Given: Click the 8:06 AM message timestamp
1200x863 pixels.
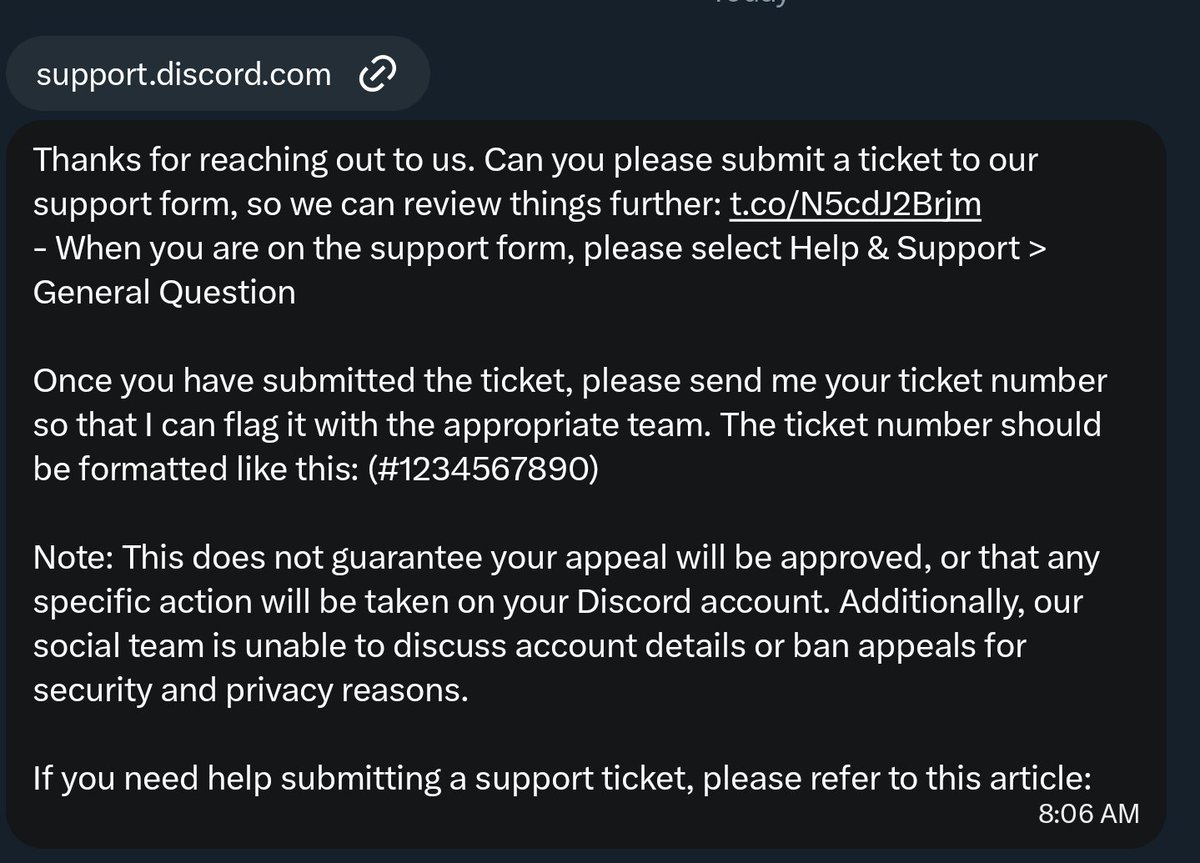Looking at the screenshot, I should [1088, 813].
